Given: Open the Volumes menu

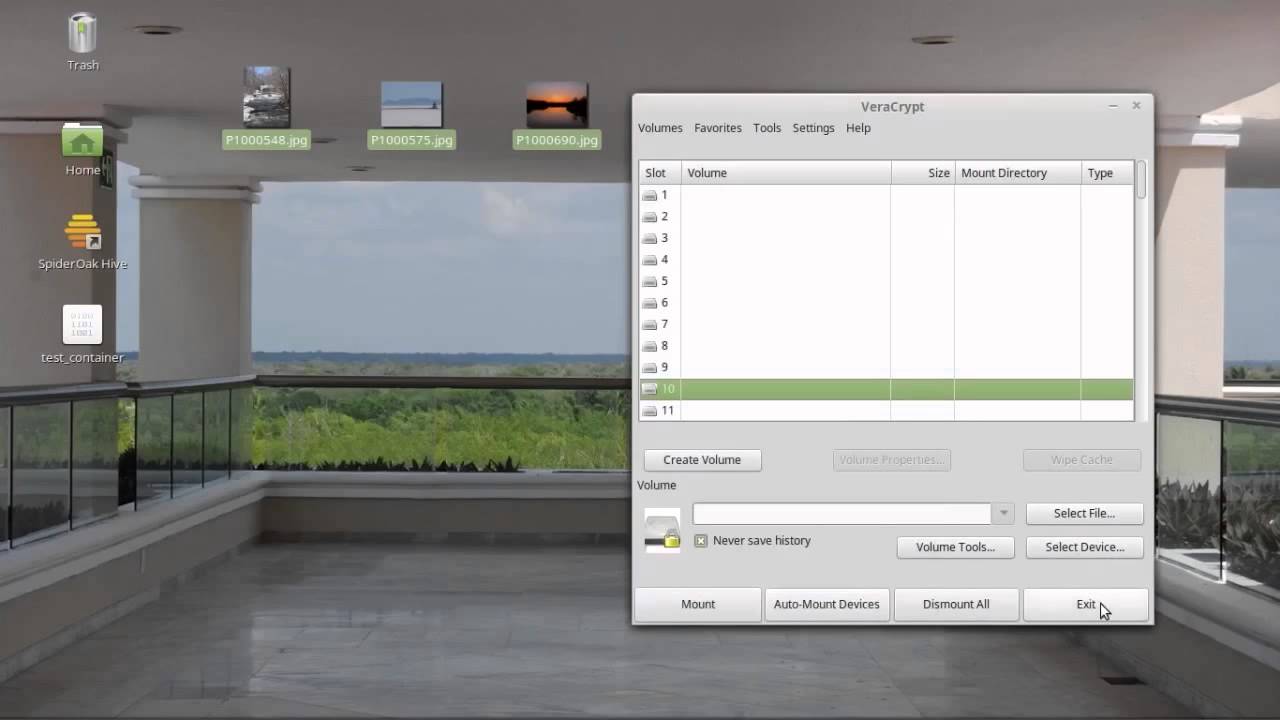Looking at the screenshot, I should click(660, 128).
